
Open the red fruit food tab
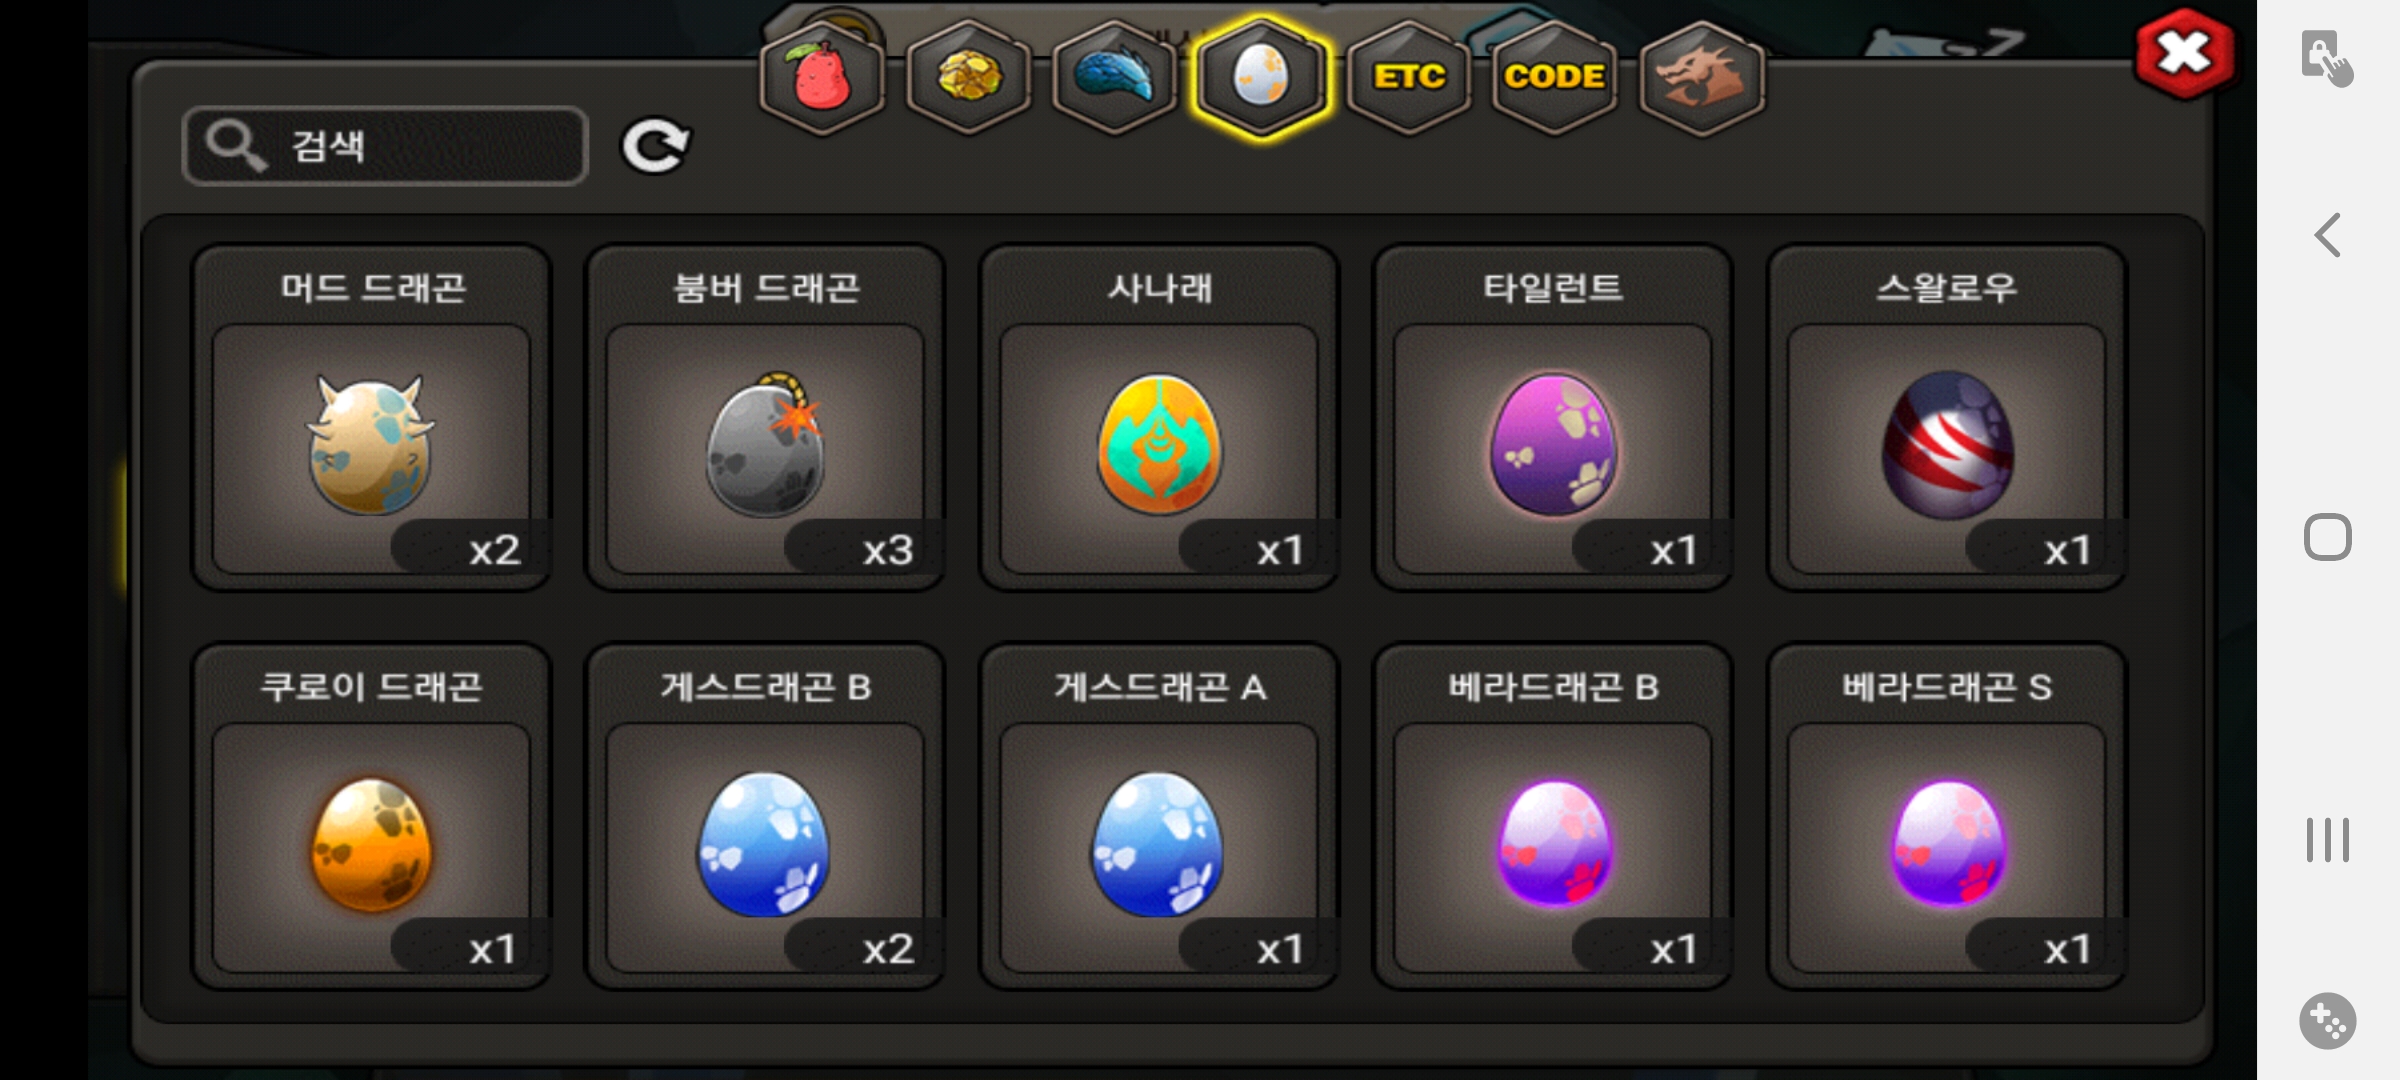click(822, 78)
